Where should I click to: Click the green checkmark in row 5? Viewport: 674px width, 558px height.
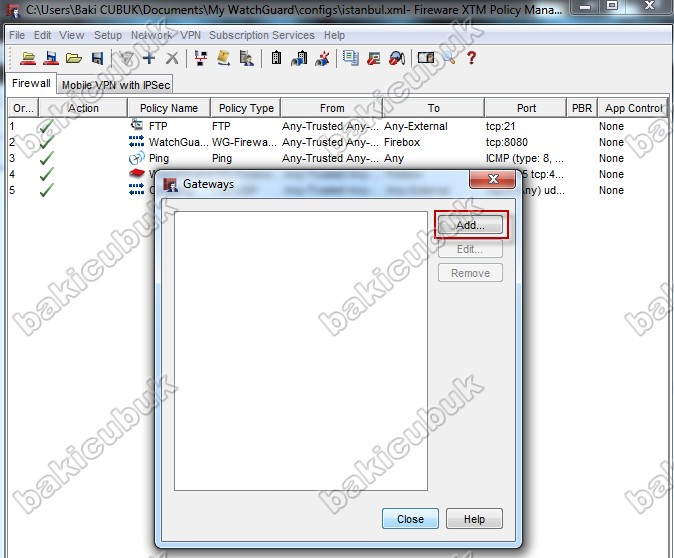point(46,190)
